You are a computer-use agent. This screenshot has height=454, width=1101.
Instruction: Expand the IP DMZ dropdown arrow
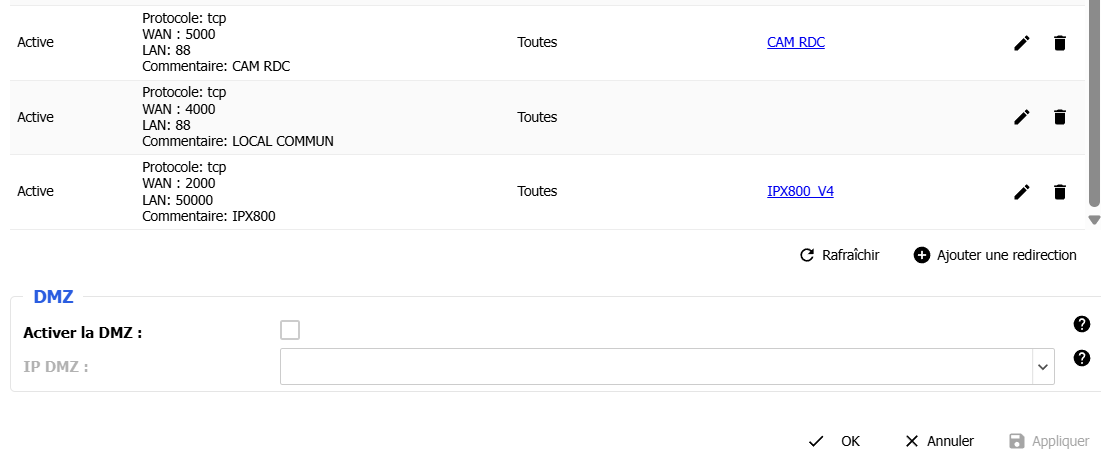pyautogui.click(x=1043, y=366)
